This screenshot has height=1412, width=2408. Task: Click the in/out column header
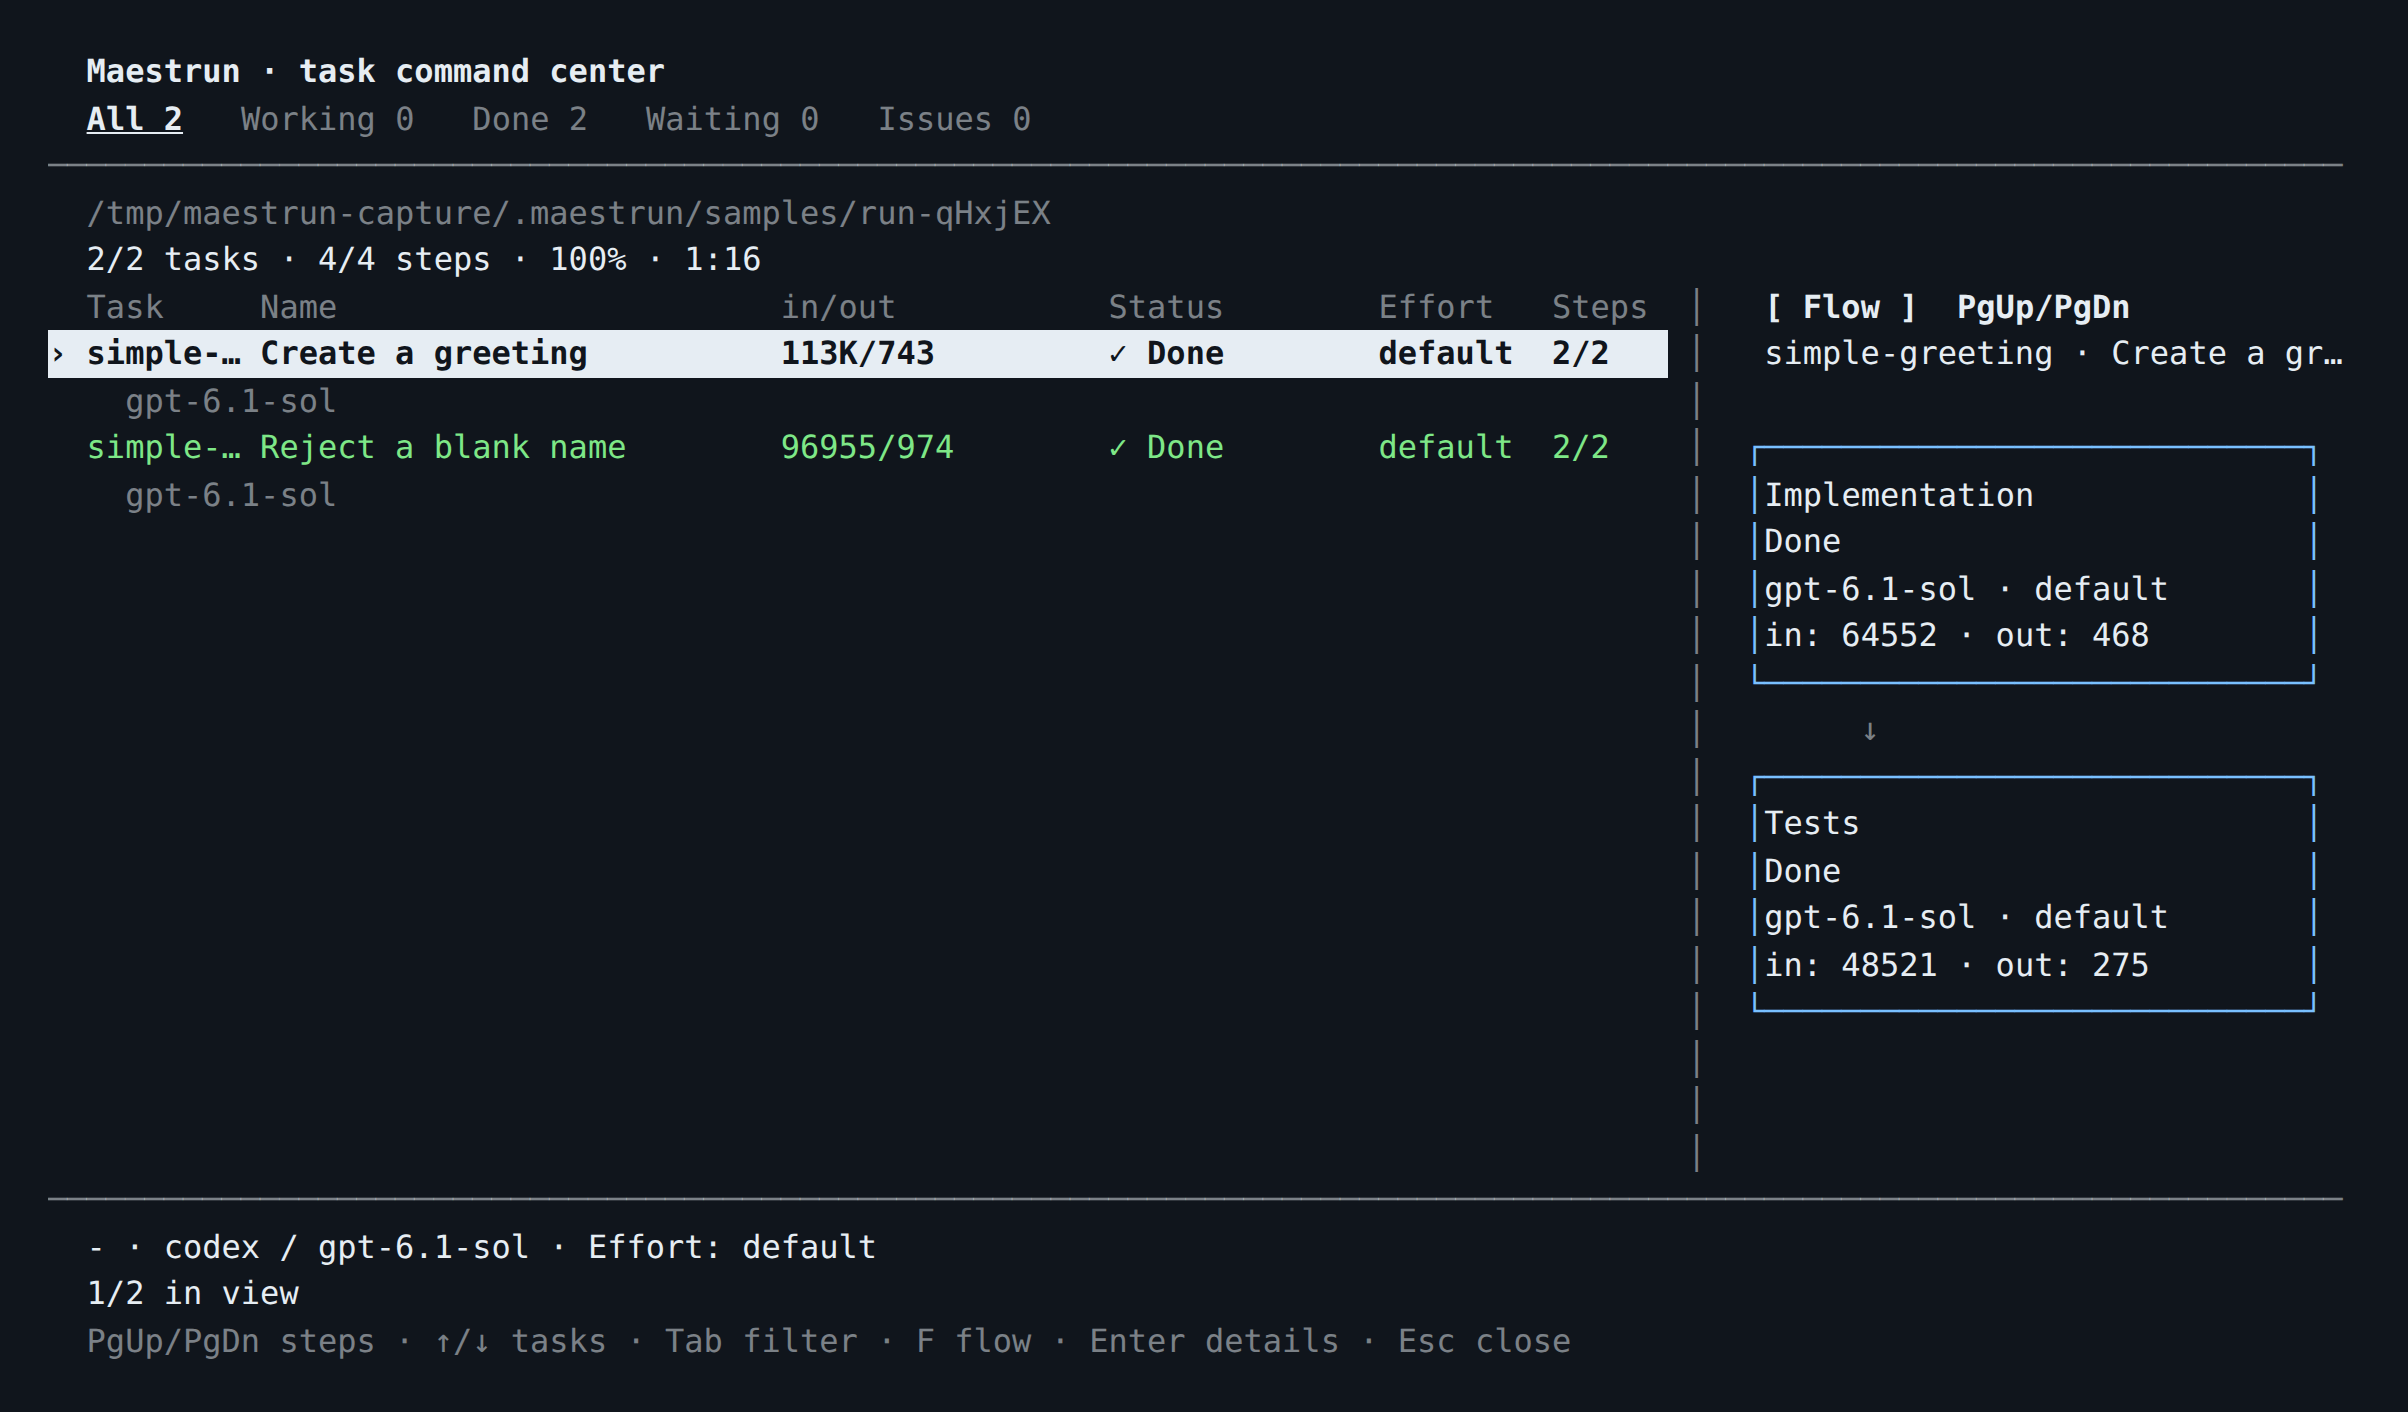pos(838,307)
